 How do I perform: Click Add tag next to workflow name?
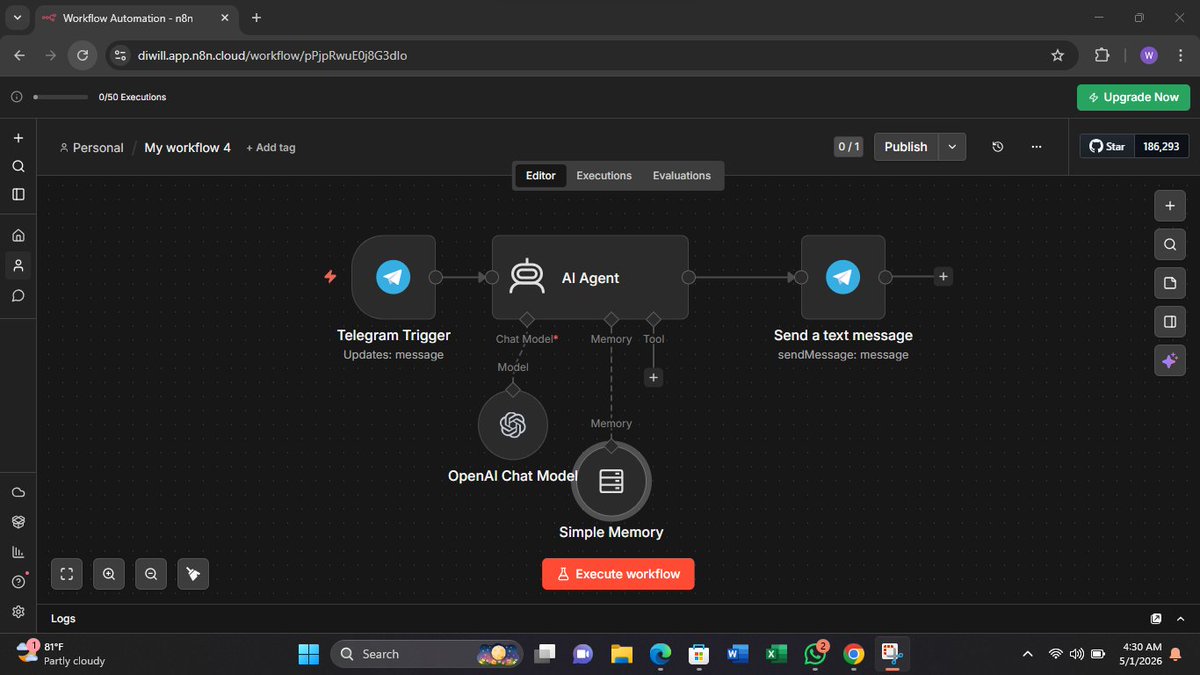click(271, 147)
